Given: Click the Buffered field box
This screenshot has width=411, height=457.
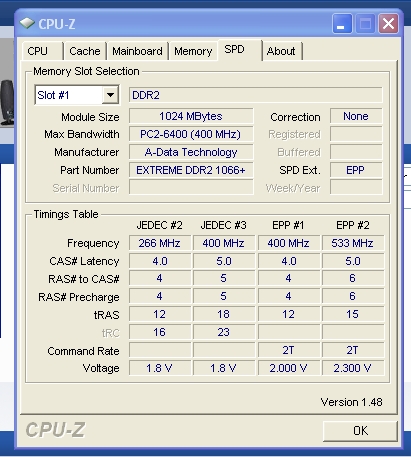Looking at the screenshot, I should tap(356, 152).
